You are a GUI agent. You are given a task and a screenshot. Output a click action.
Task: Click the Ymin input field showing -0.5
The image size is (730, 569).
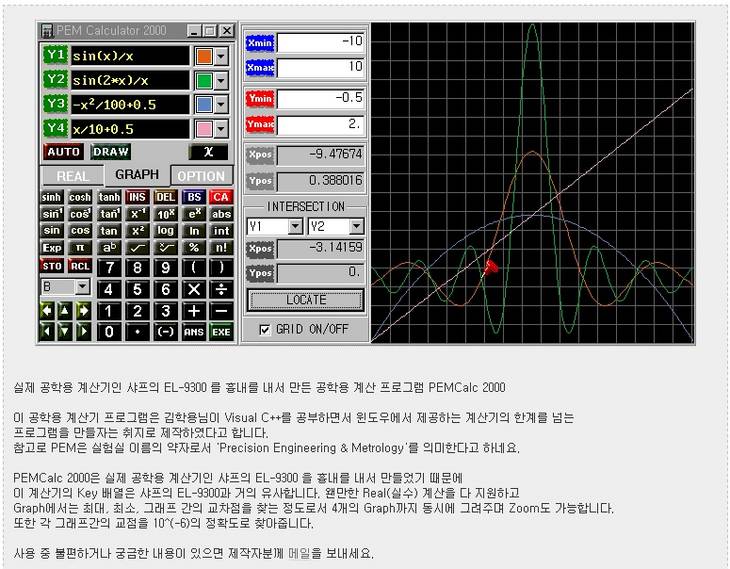320,99
